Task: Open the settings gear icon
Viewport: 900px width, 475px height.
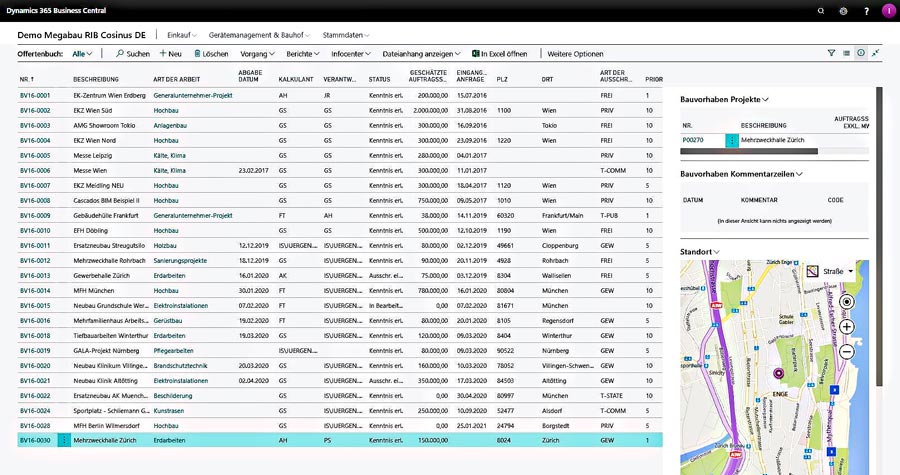Action: 843,11
